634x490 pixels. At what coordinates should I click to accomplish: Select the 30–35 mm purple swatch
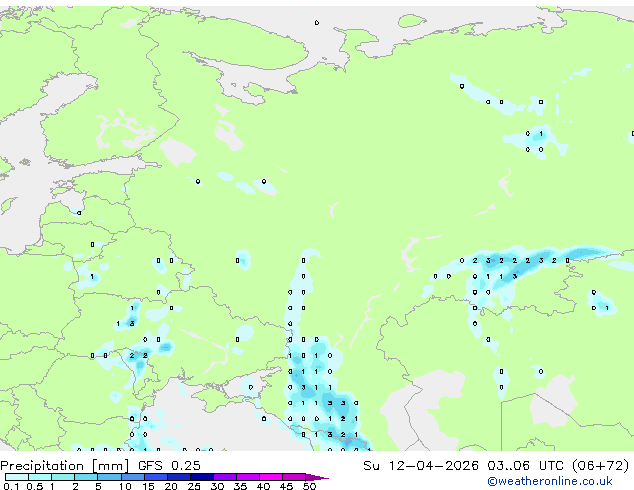(224, 477)
